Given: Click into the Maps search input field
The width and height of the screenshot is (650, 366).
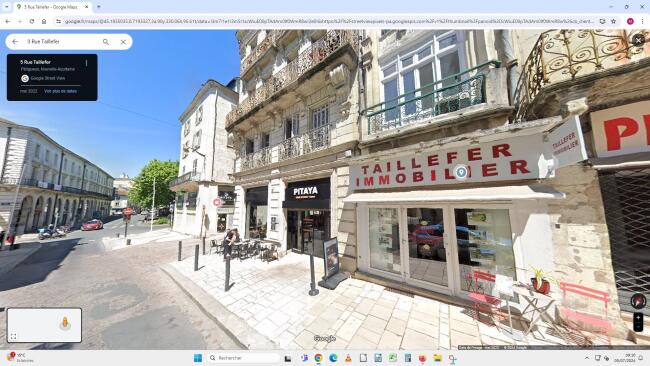Looking at the screenshot, I should (62, 42).
